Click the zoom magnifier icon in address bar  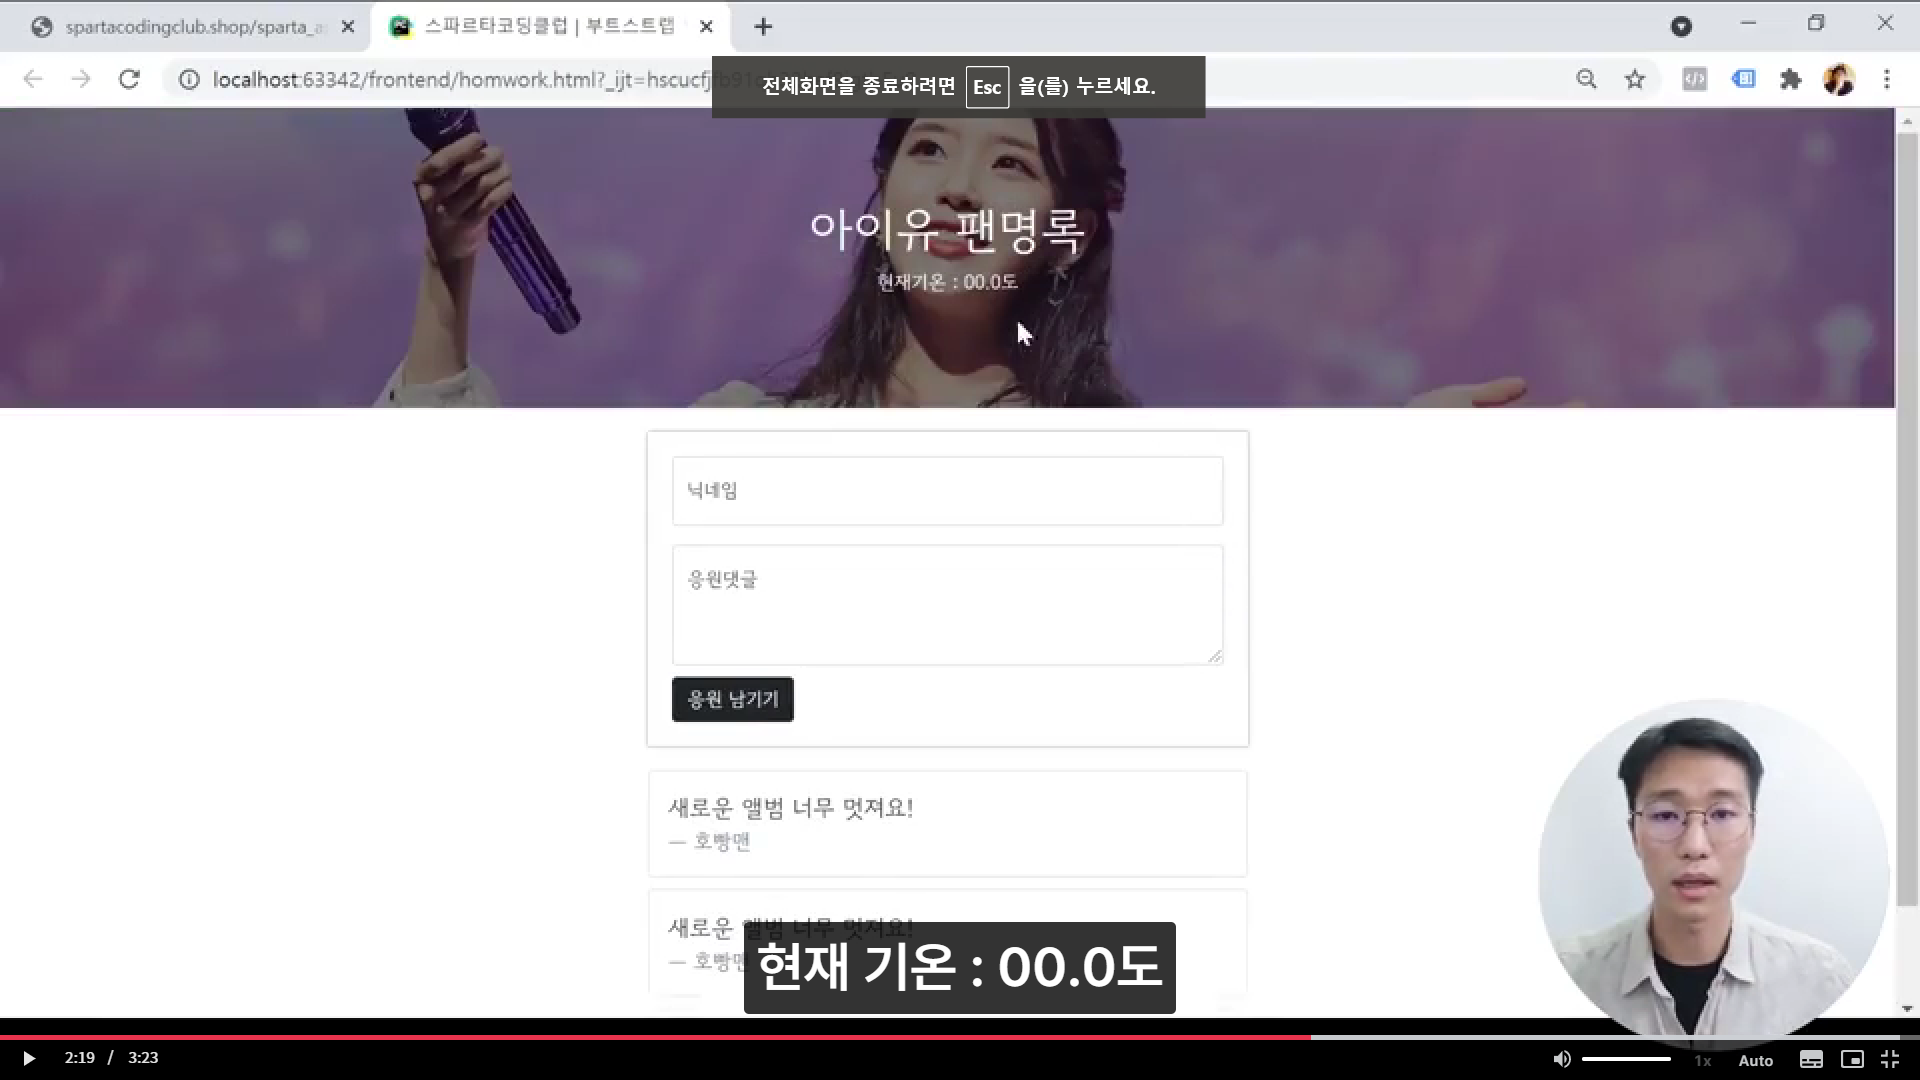[x=1587, y=80]
